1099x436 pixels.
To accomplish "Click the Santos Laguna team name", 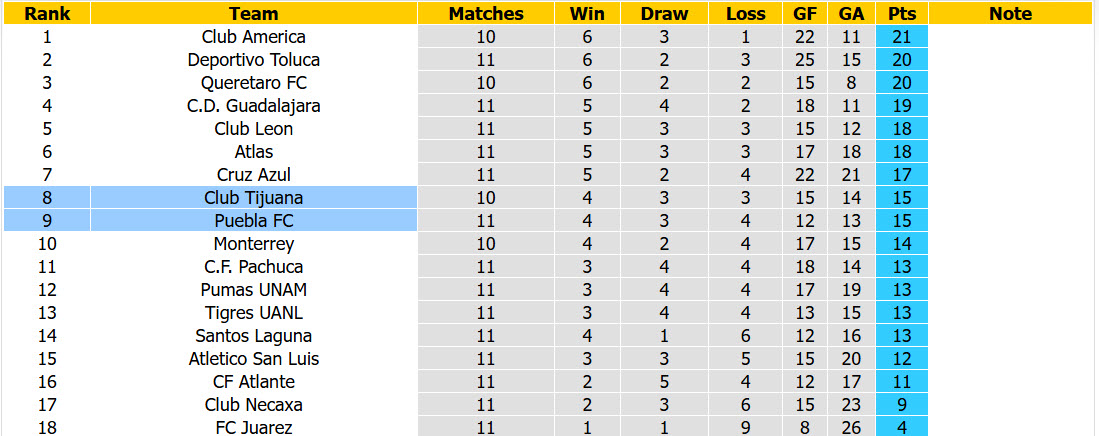I will [x=254, y=336].
